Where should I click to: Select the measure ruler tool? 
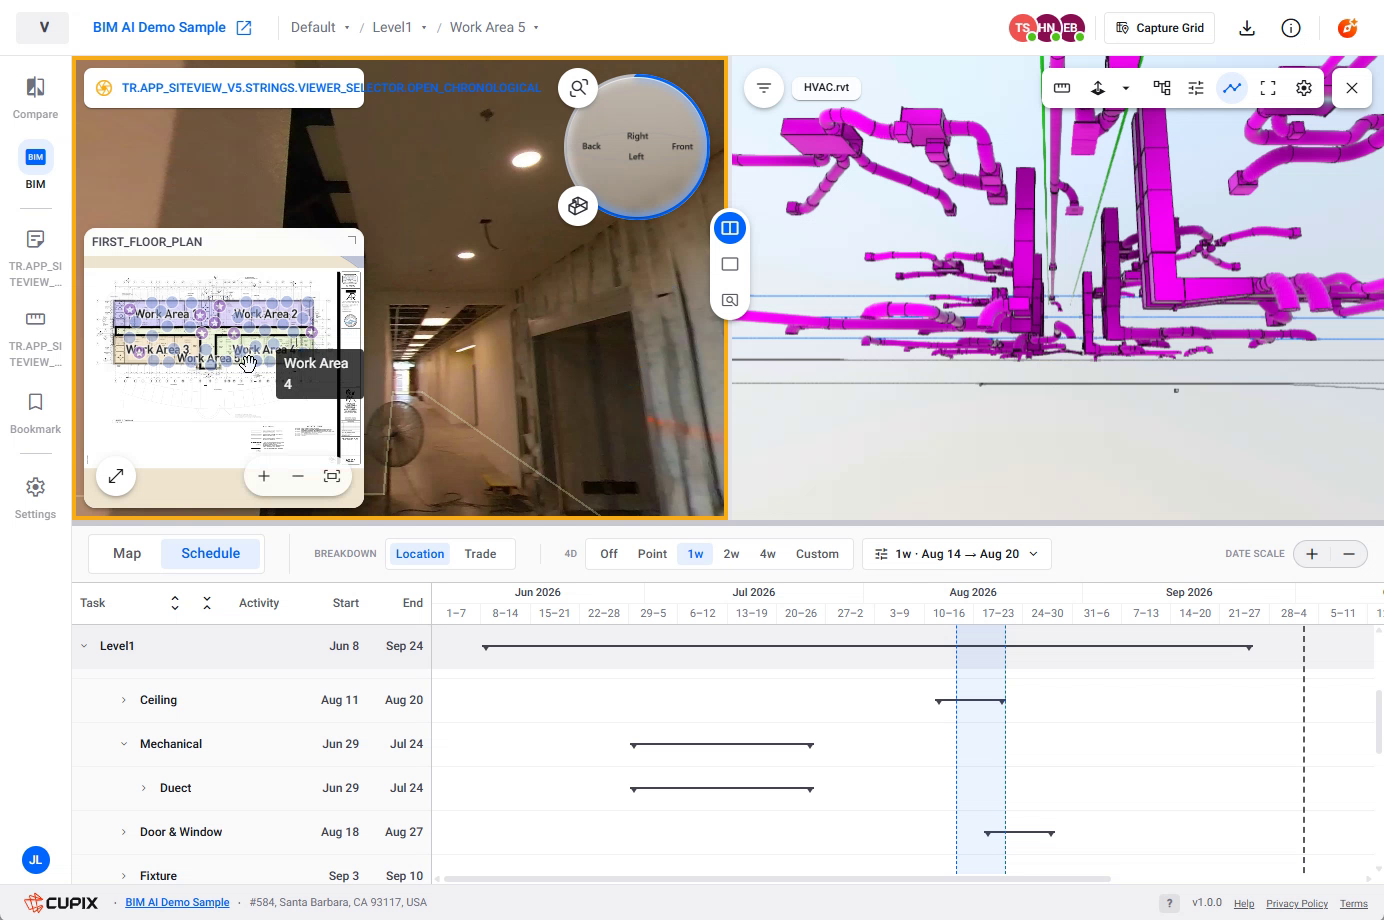tap(1062, 88)
